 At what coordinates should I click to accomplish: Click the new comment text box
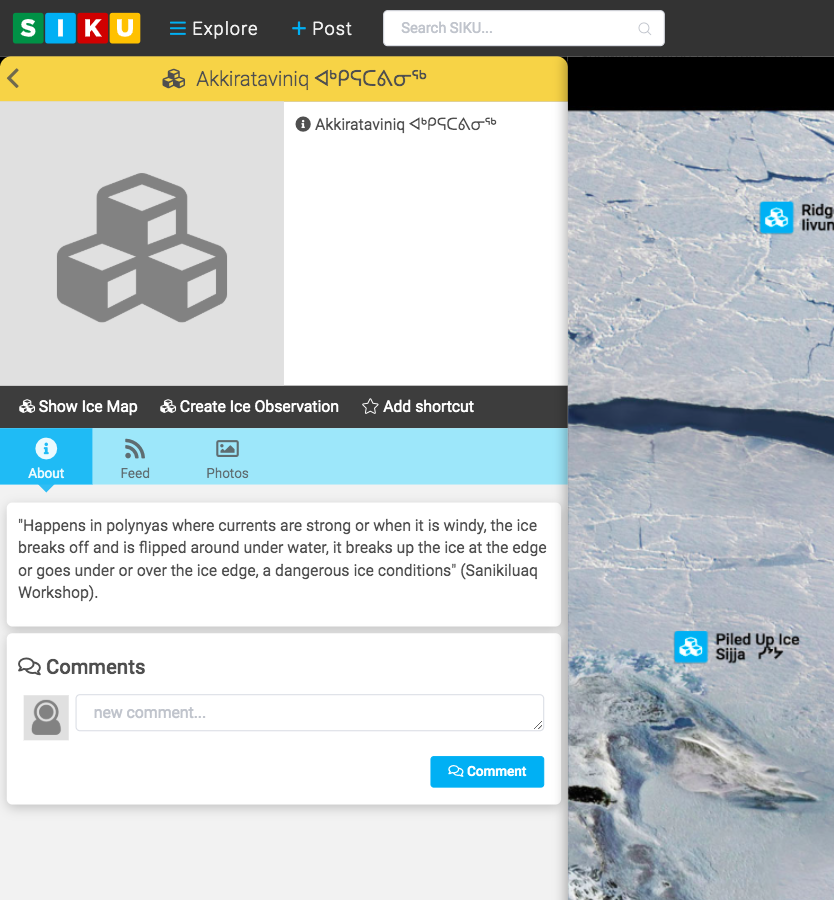coord(310,713)
